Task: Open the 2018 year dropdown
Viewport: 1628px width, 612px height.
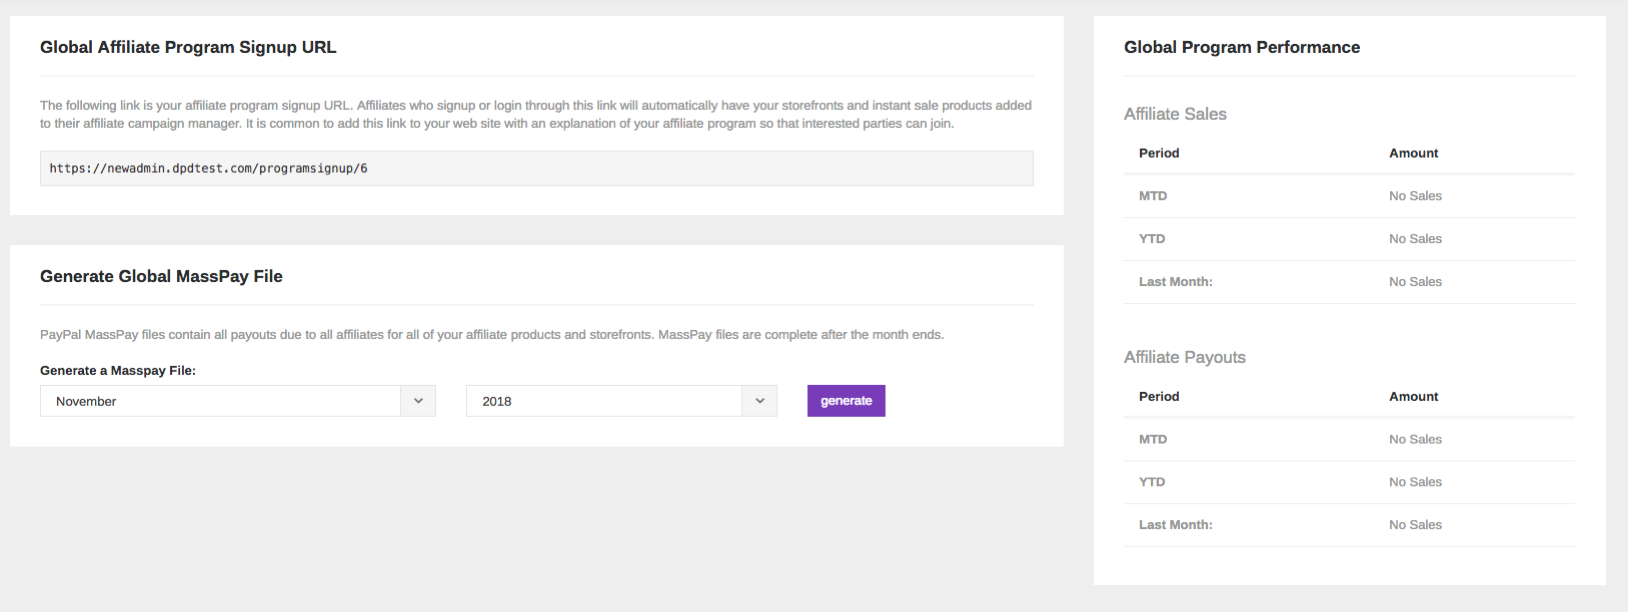Action: 621,401
